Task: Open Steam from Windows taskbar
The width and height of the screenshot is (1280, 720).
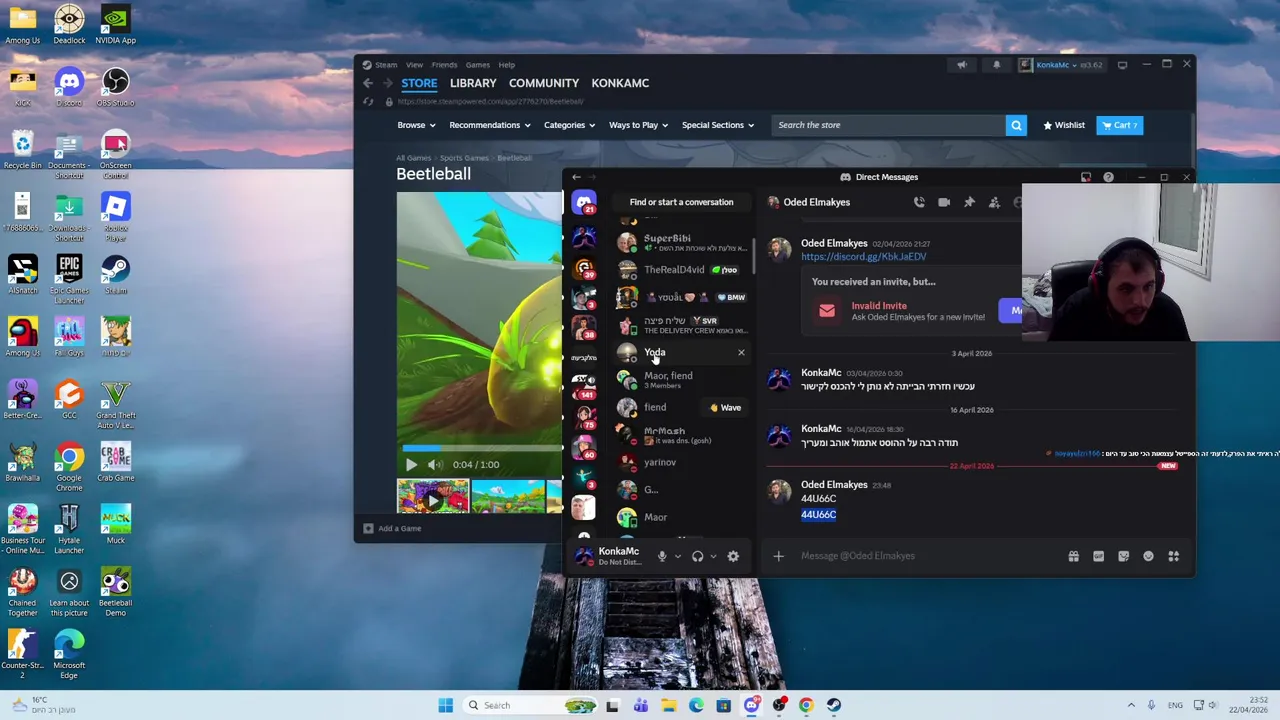Action: click(833, 705)
